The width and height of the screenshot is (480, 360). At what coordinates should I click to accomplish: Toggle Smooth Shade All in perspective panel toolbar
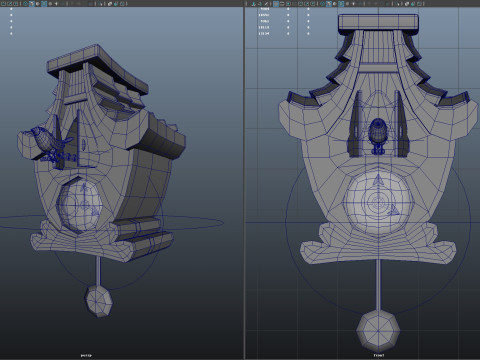(x=32, y=4)
